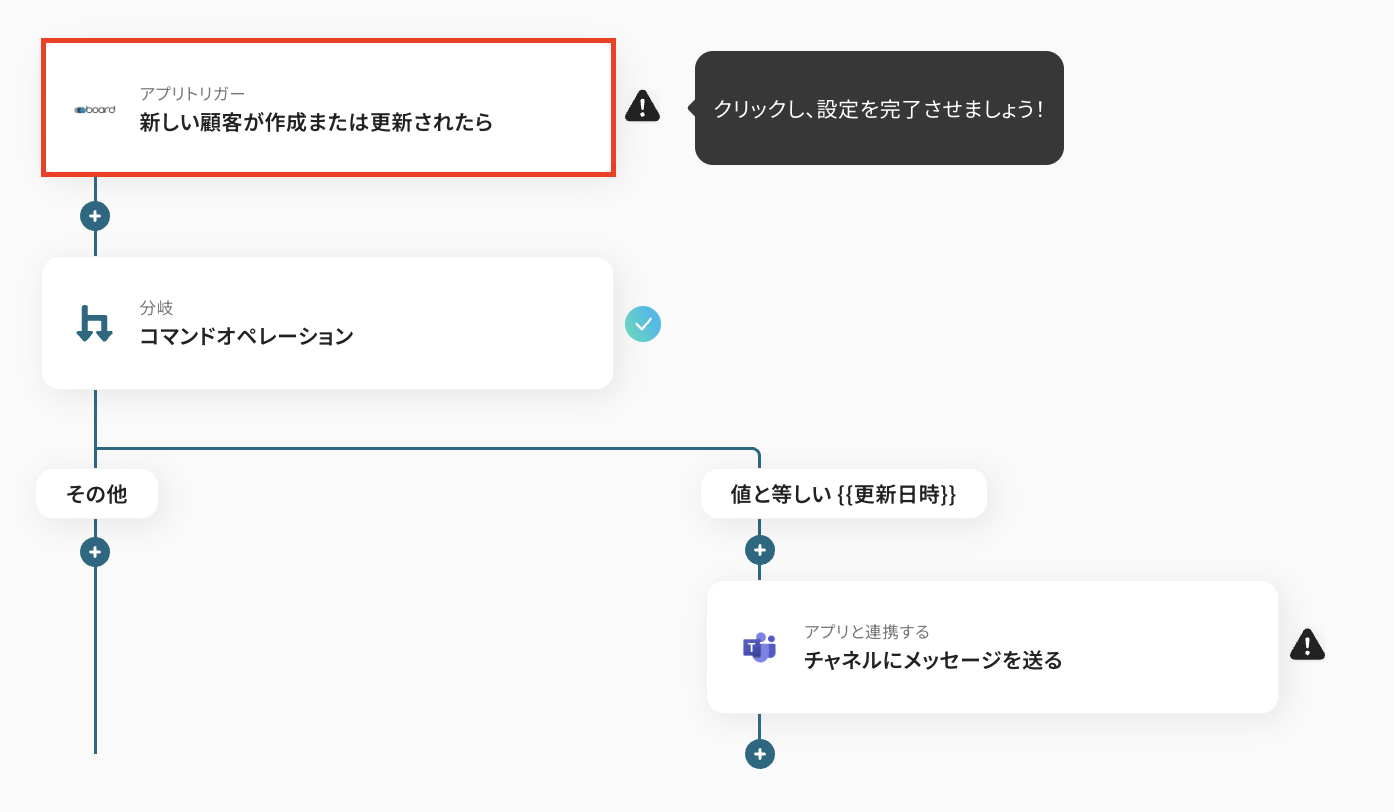Screen dimensions: 1394x812
Task: Click the アプリと連携する label text
Action: pos(866,632)
